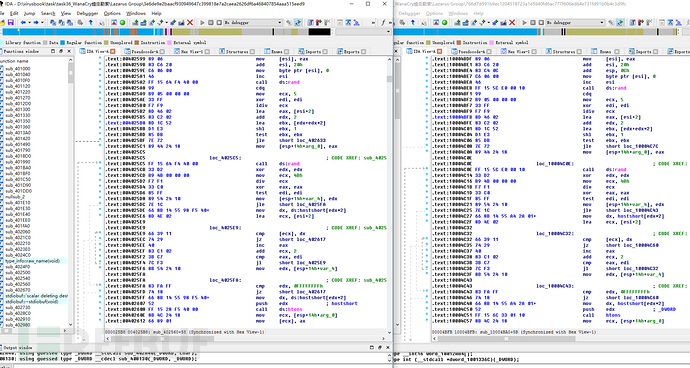Open the Edit menu in left IDA window

14,13
